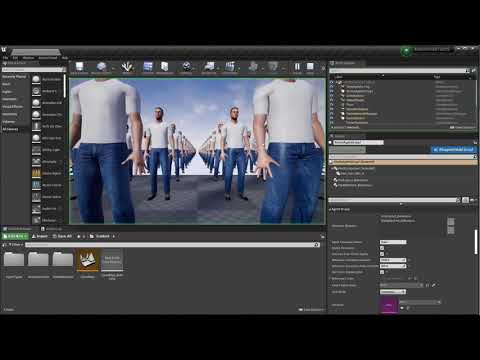Select the Geometry actor category

[x=10, y=114]
